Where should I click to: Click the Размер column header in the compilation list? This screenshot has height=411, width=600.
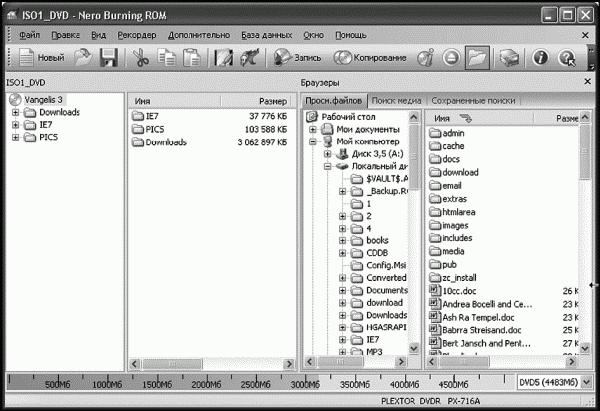[x=256, y=101]
